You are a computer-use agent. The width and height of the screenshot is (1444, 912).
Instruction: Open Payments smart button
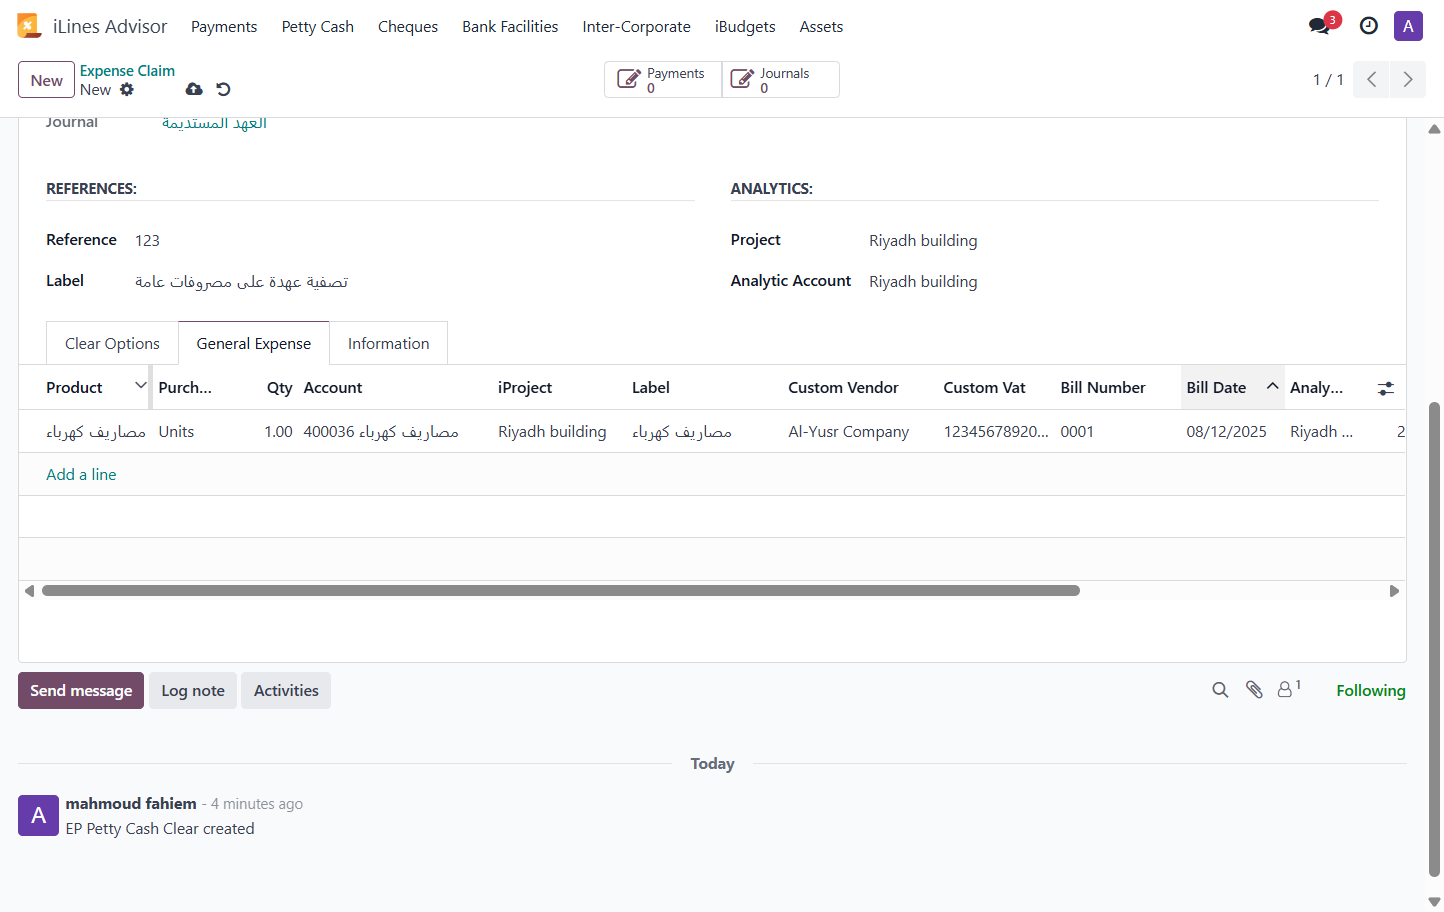click(663, 80)
